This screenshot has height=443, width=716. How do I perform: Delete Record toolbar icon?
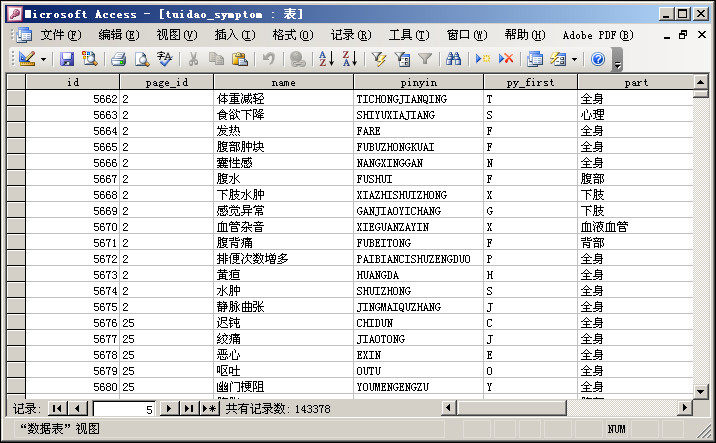tap(506, 58)
